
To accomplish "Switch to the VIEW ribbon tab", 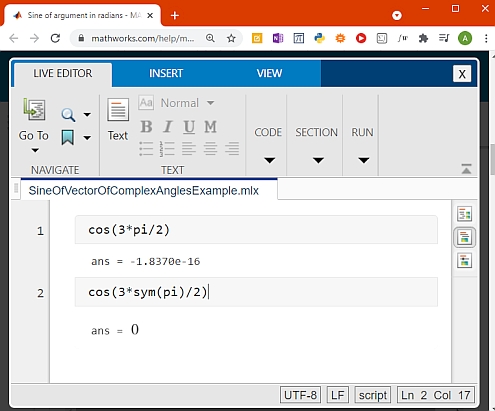I will coord(269,73).
